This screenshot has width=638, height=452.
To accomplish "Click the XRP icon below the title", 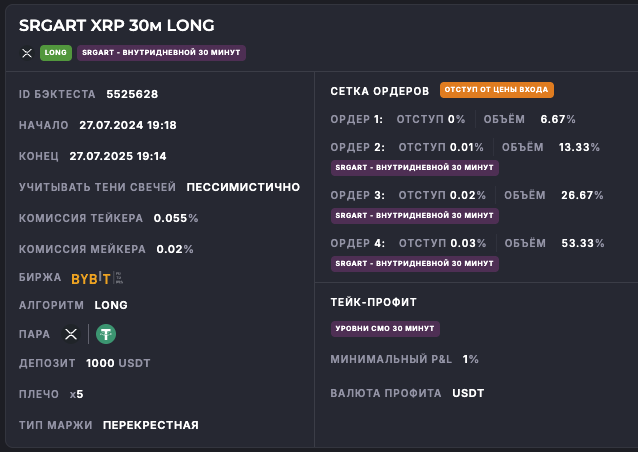I will 27,52.
